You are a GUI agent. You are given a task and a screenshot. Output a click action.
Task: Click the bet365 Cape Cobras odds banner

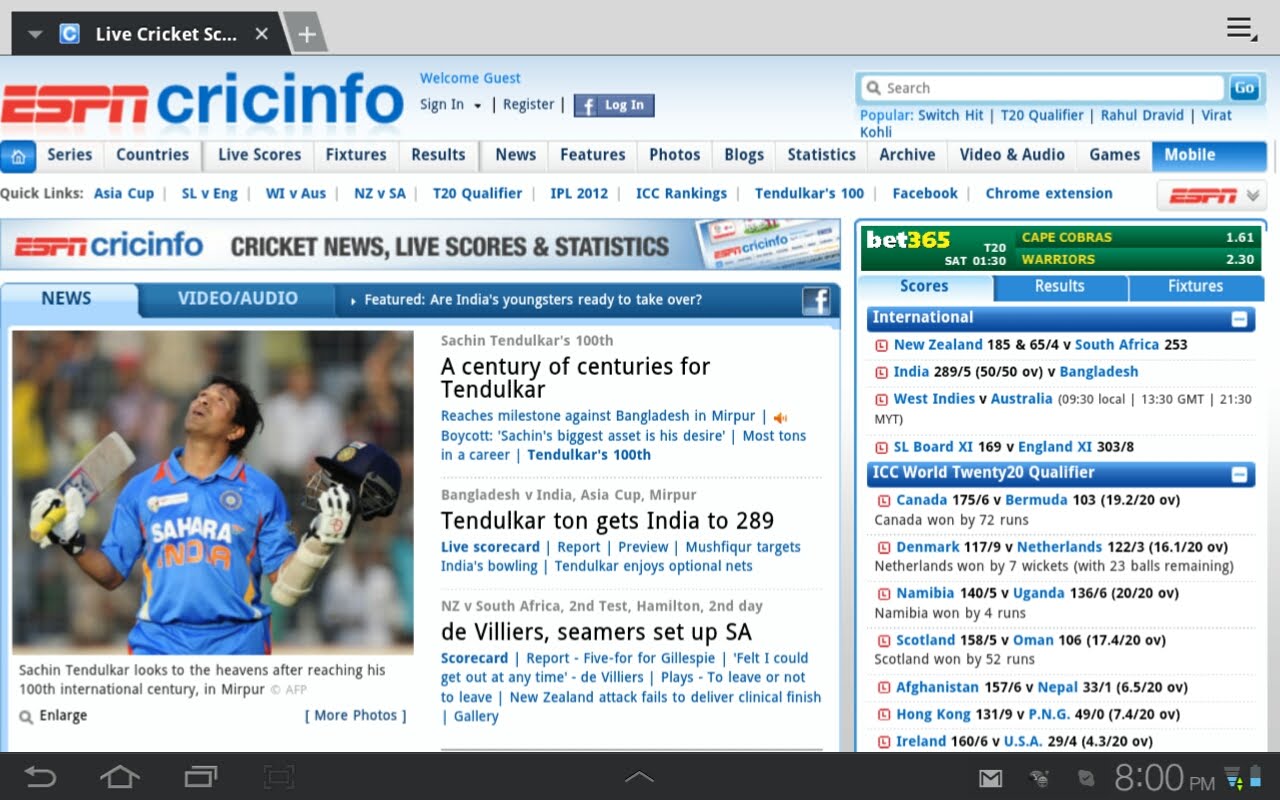(x=1061, y=248)
